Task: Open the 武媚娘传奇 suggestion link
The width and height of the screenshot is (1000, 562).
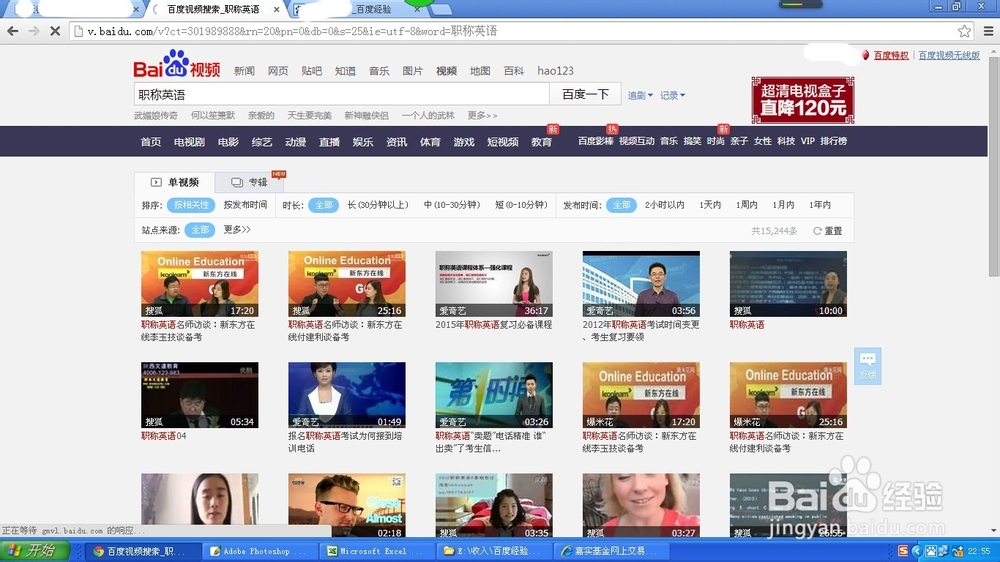Action: click(x=156, y=115)
